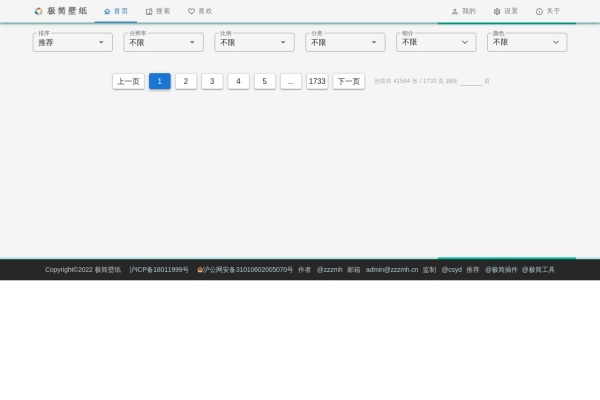Open the 喜欢 favorites tab
600x400 pixels.
(200, 12)
